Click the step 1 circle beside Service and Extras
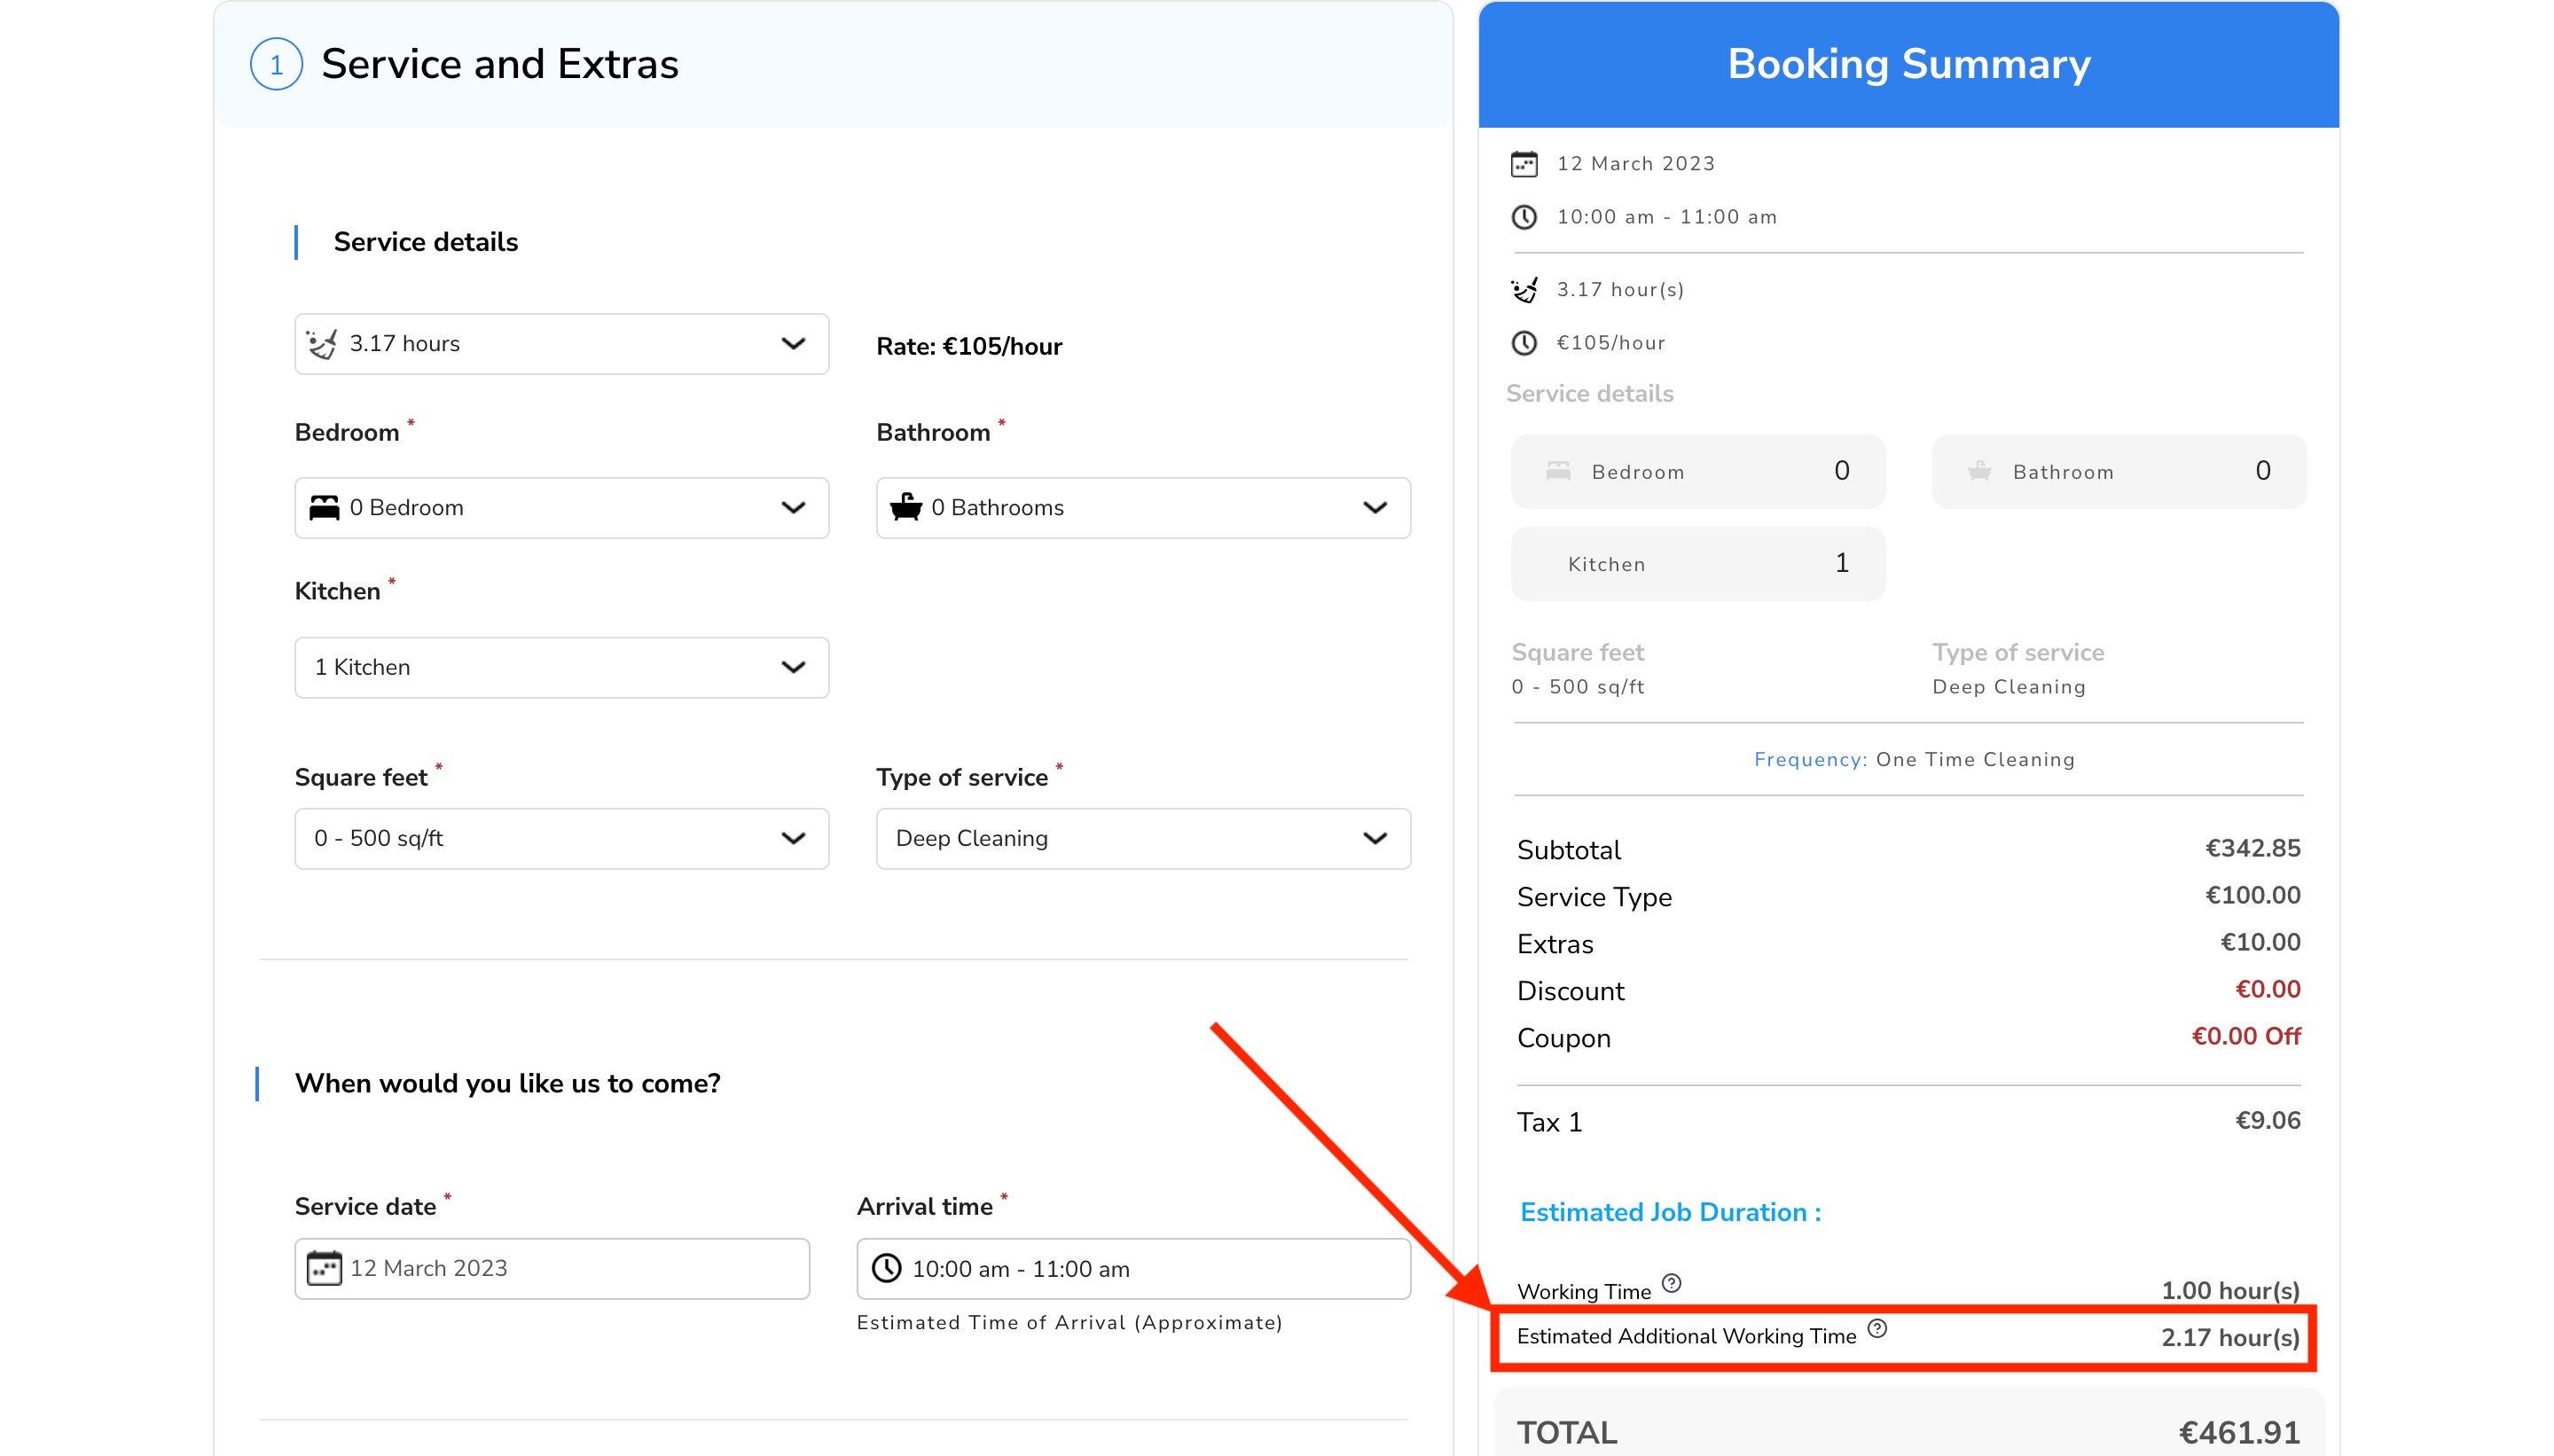2554x1456 pixels. click(276, 65)
